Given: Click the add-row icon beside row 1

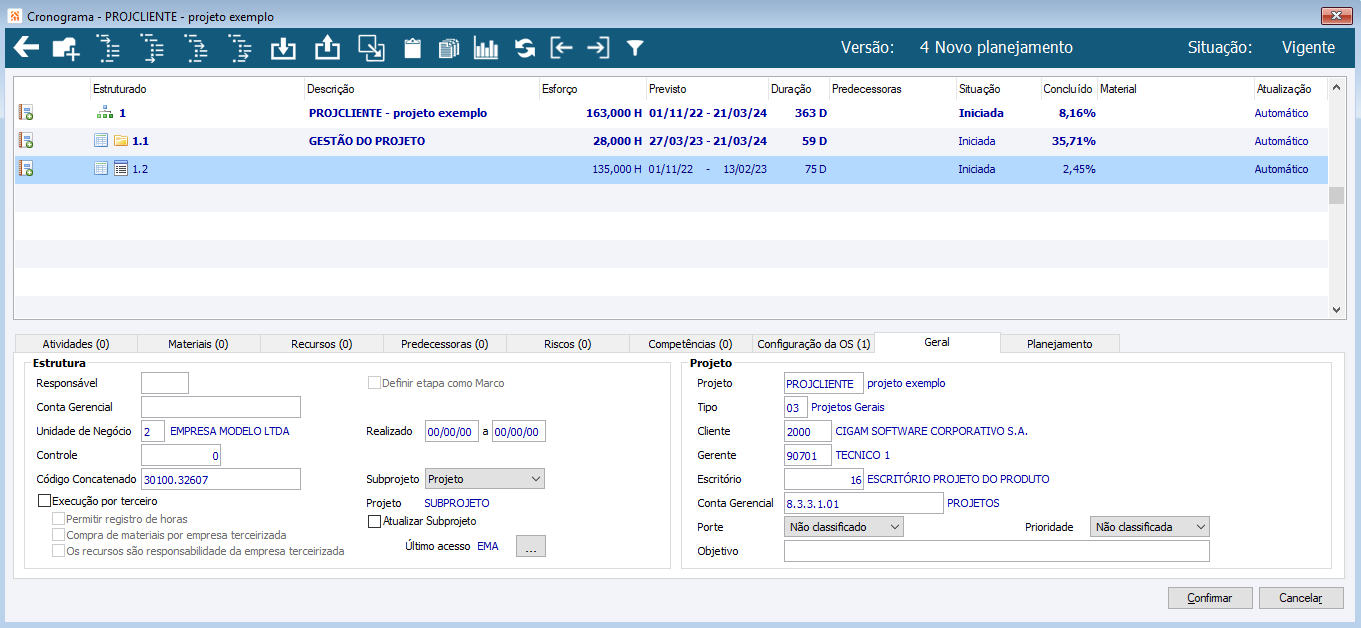Looking at the screenshot, I should [x=26, y=113].
